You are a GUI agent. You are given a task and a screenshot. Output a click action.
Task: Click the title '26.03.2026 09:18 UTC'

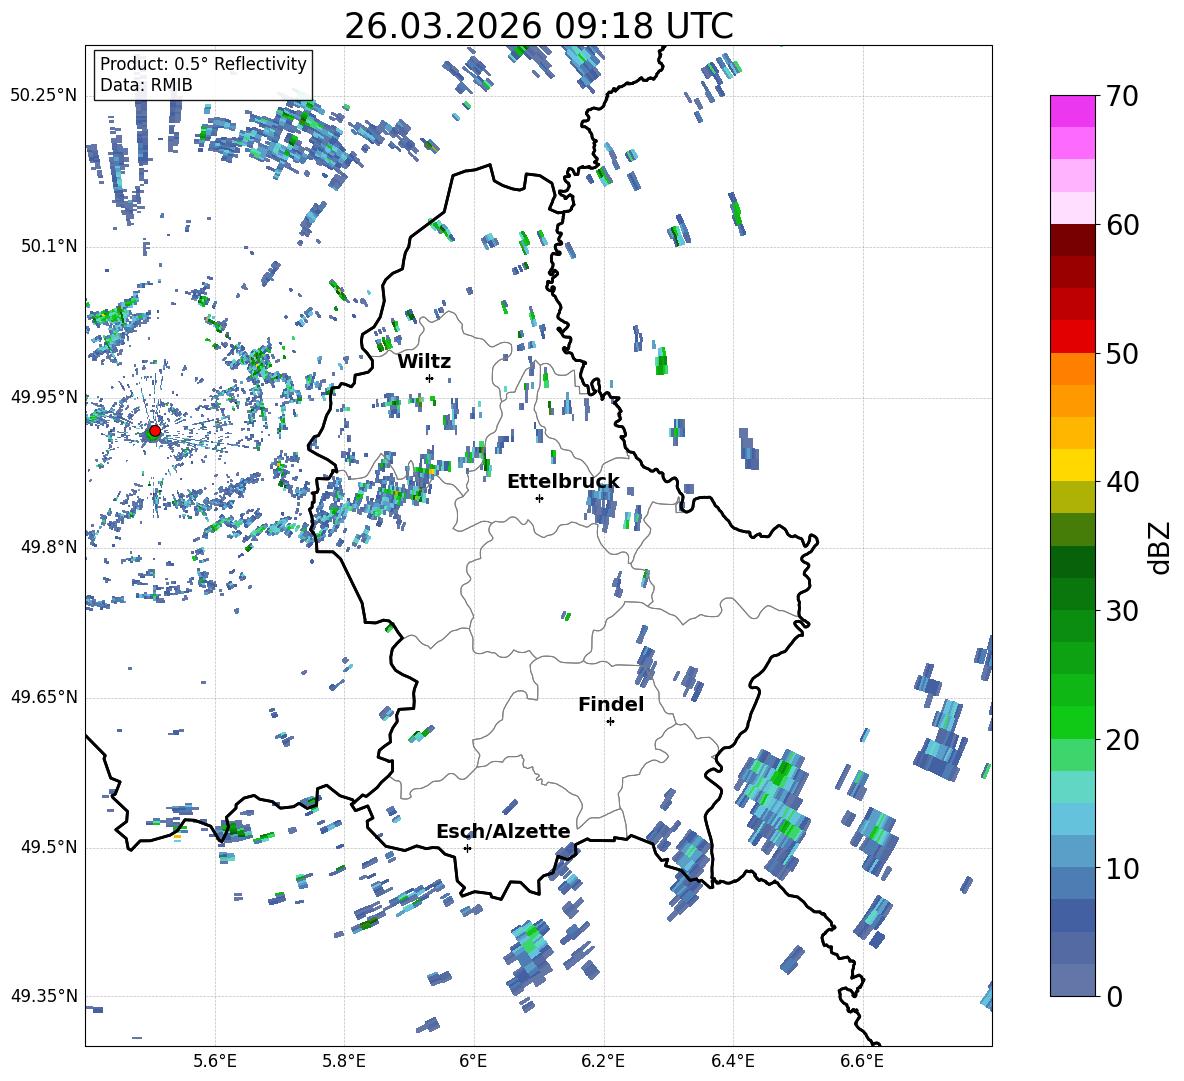tap(538, 26)
